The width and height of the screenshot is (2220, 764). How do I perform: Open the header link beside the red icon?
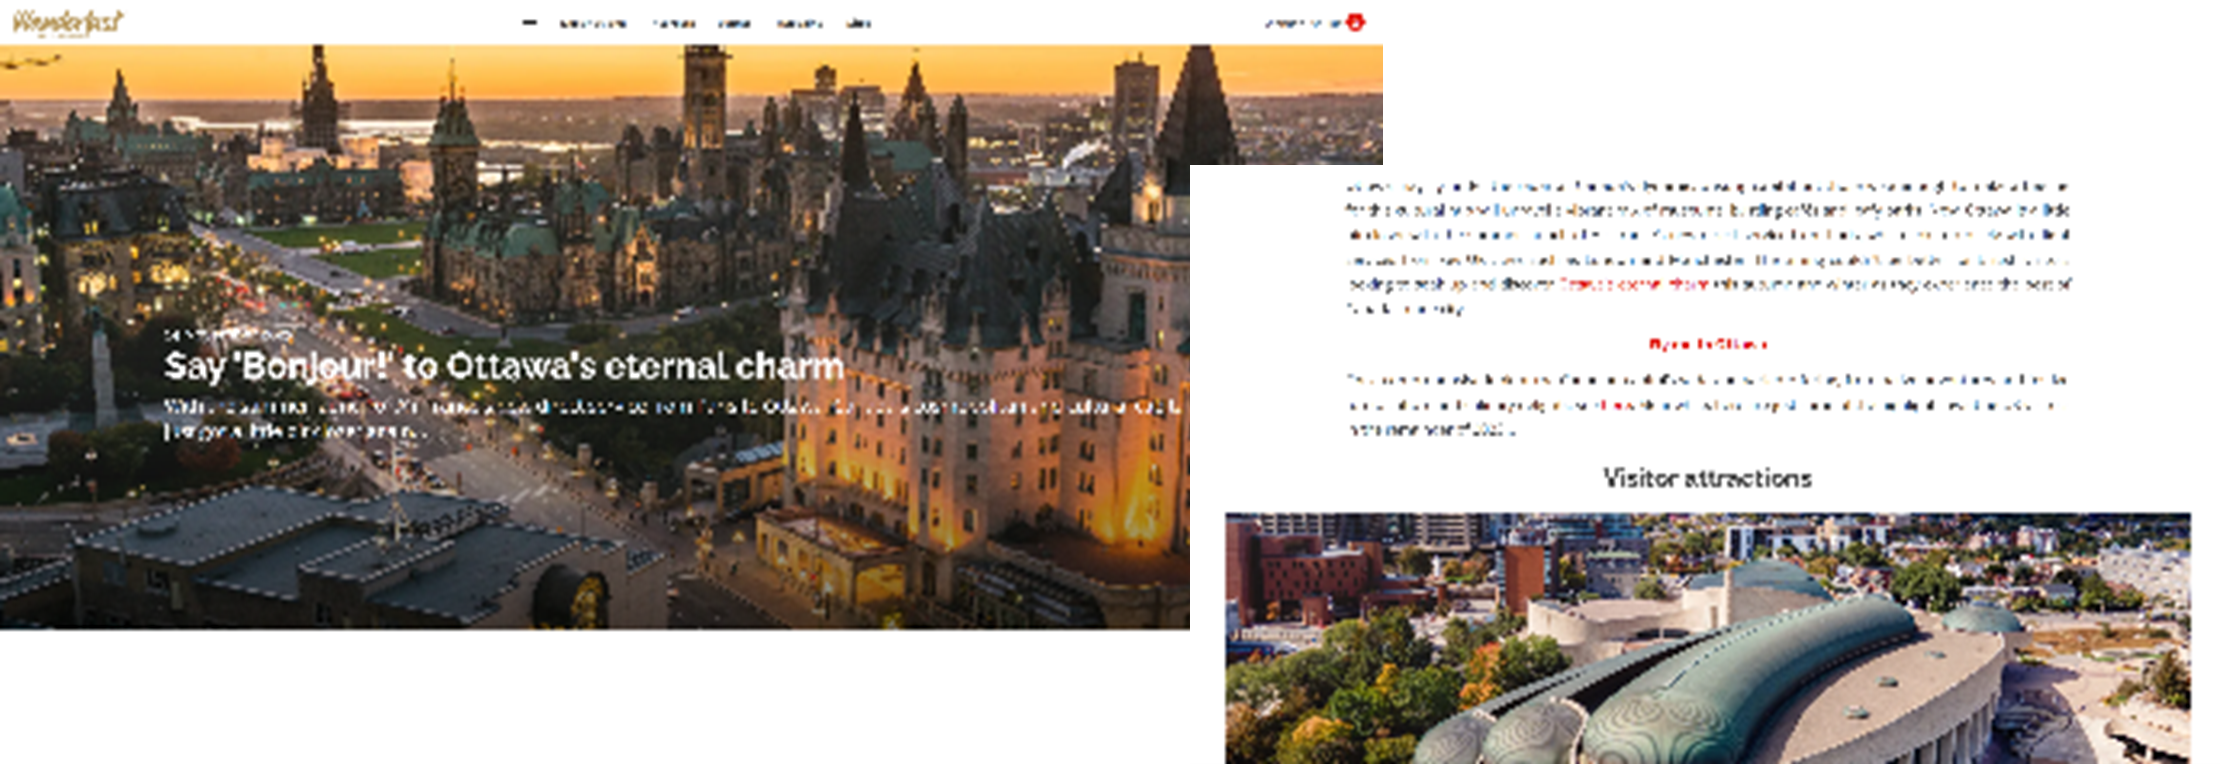coord(1304,23)
